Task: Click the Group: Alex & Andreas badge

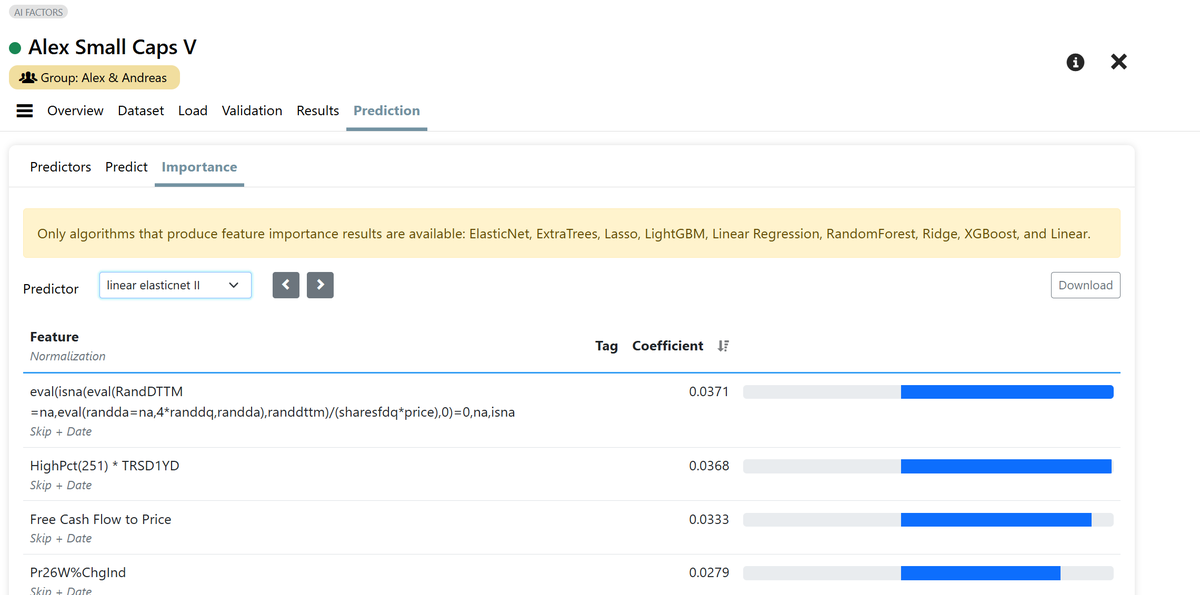Action: (95, 78)
